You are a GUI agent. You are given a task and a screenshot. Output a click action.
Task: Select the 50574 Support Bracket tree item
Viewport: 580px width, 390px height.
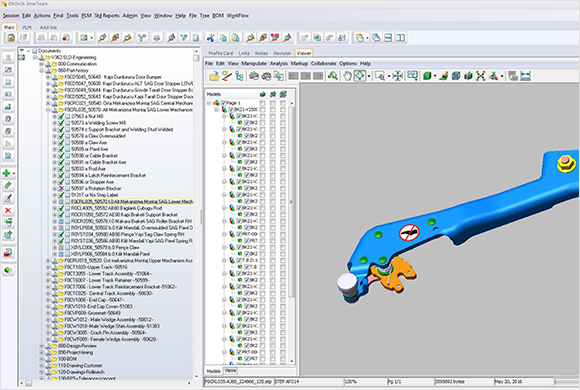122,130
